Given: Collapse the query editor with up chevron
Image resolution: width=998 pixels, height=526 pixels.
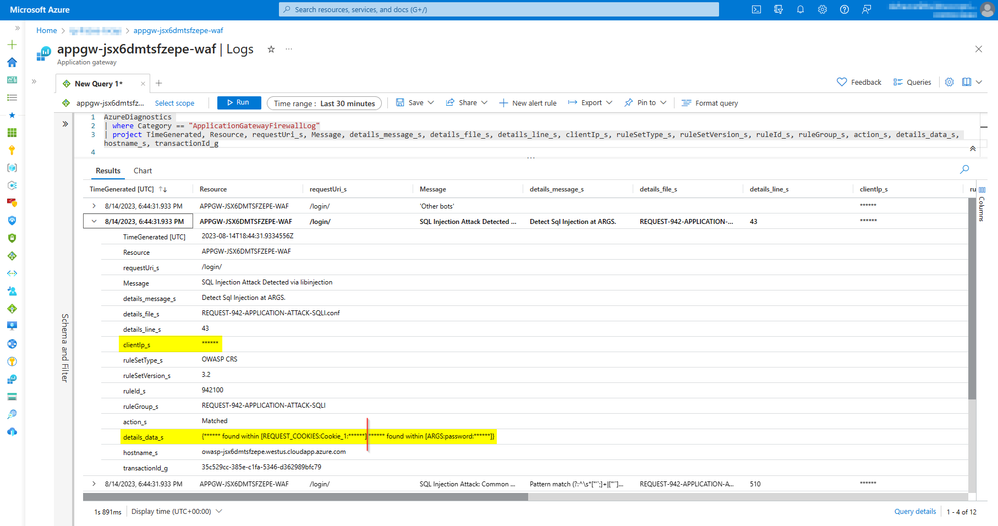Looking at the screenshot, I should coord(973,148).
